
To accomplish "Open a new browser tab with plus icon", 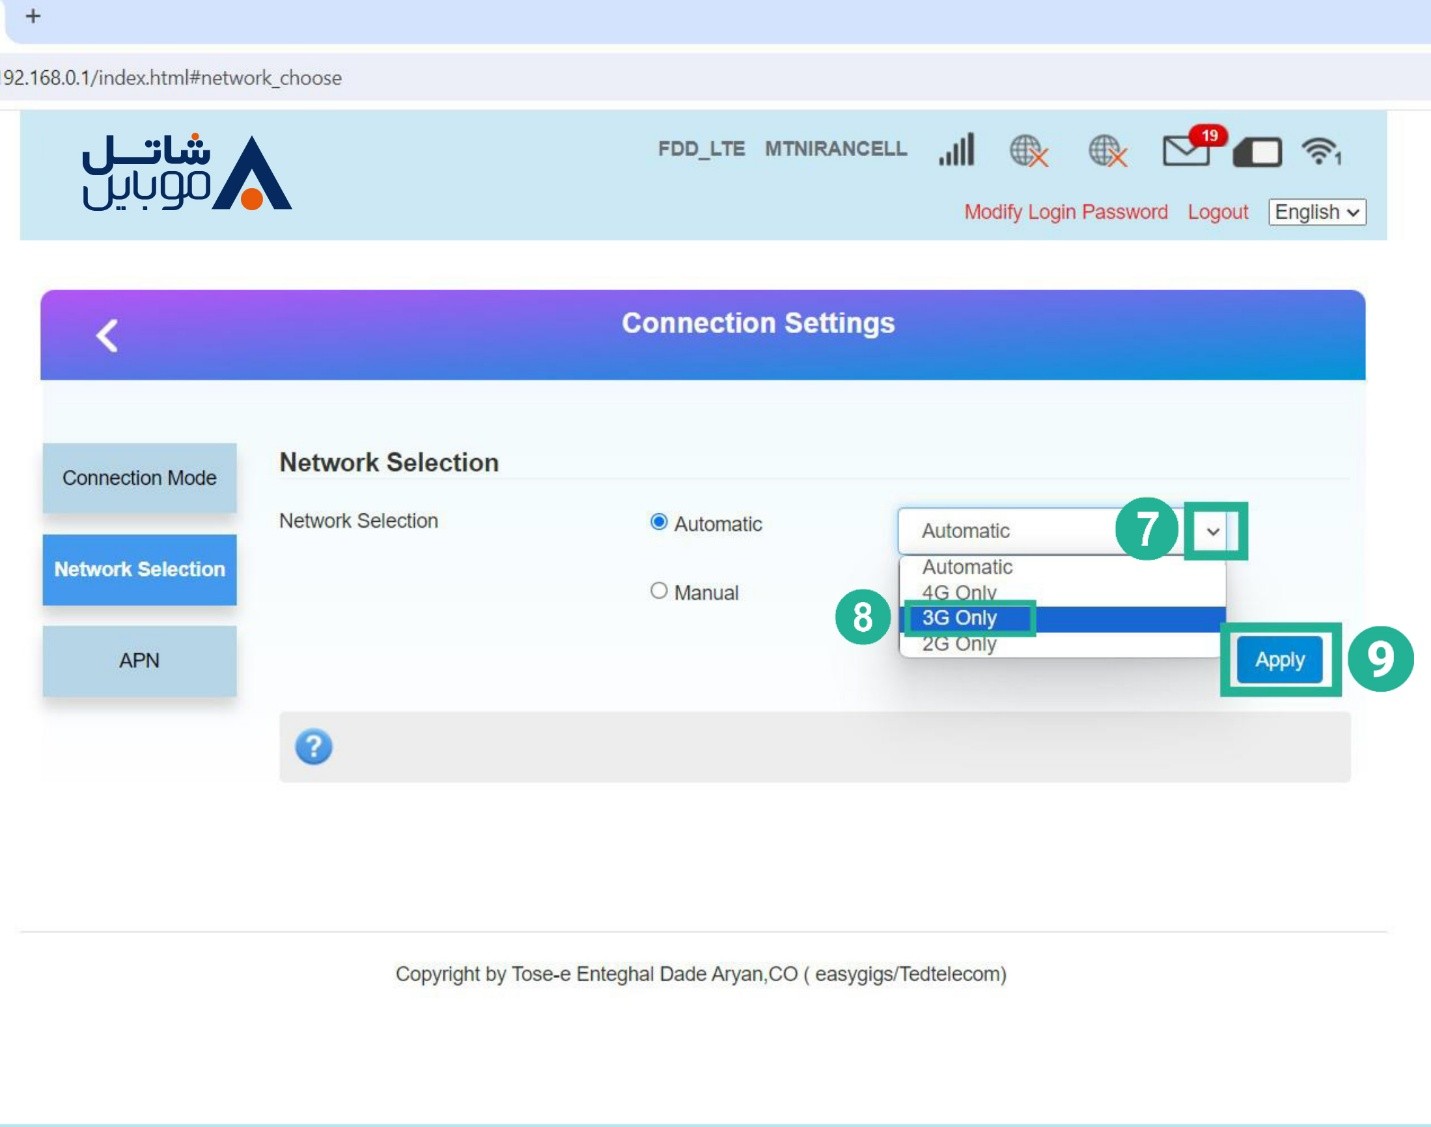I will (33, 16).
